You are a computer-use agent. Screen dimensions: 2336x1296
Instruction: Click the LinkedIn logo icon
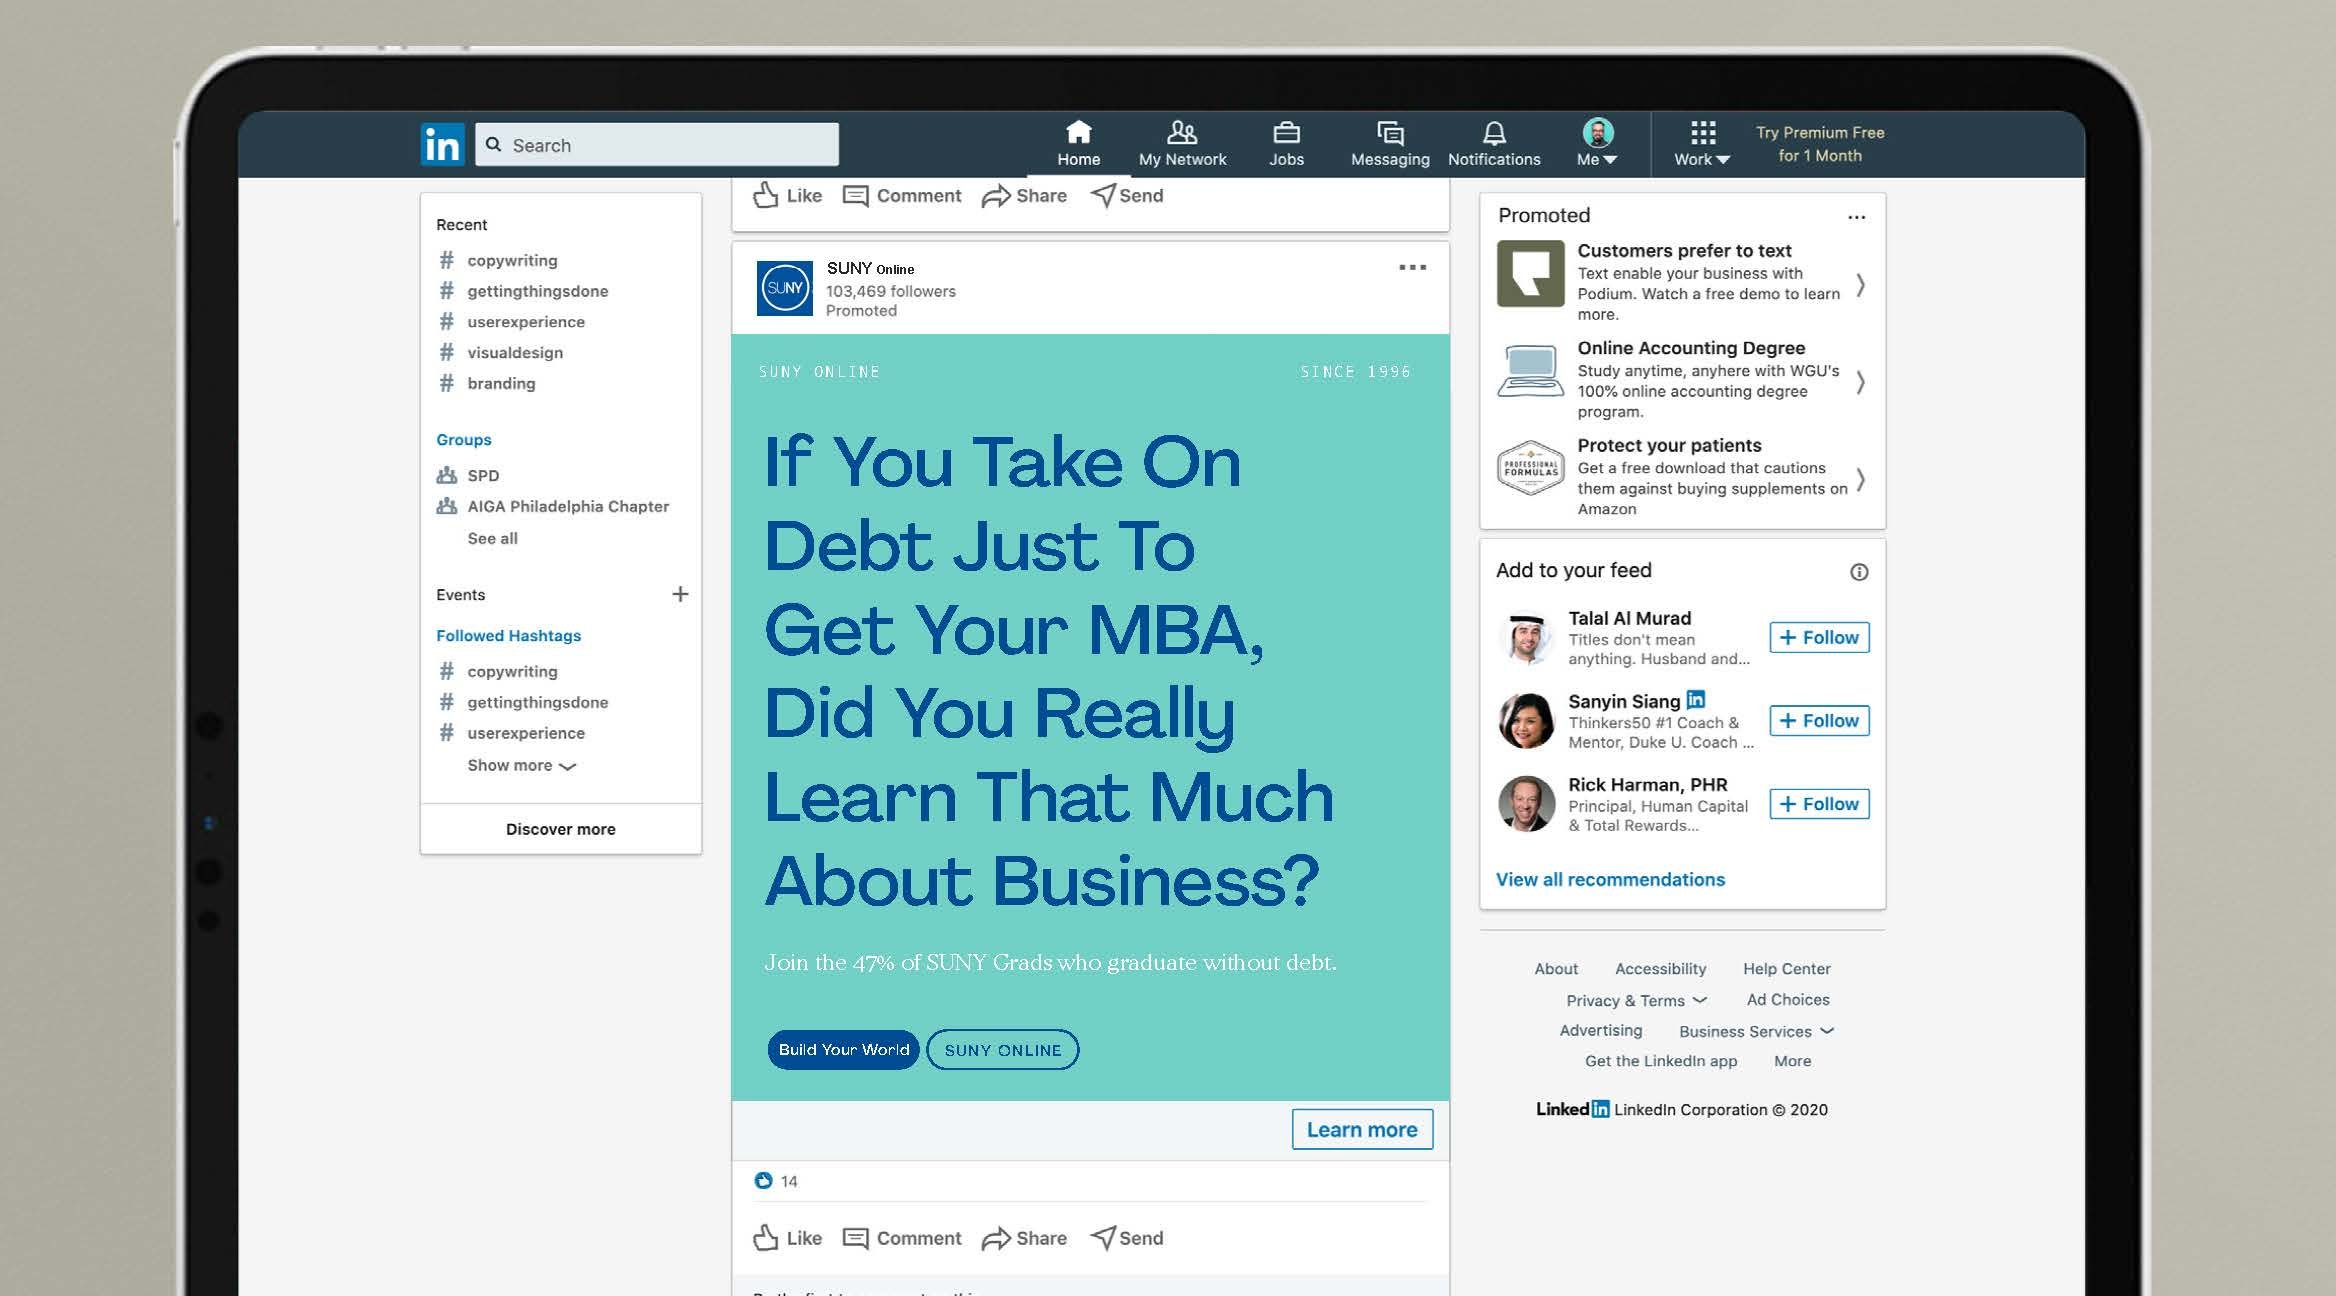442,144
